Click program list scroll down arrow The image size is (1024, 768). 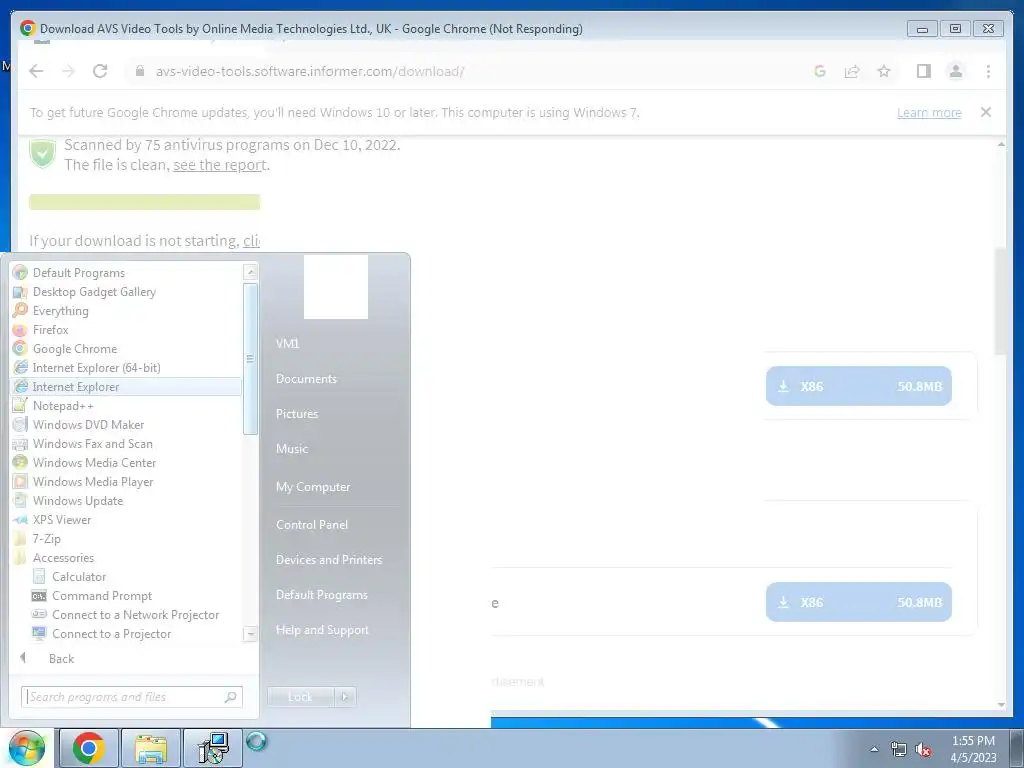pos(250,633)
